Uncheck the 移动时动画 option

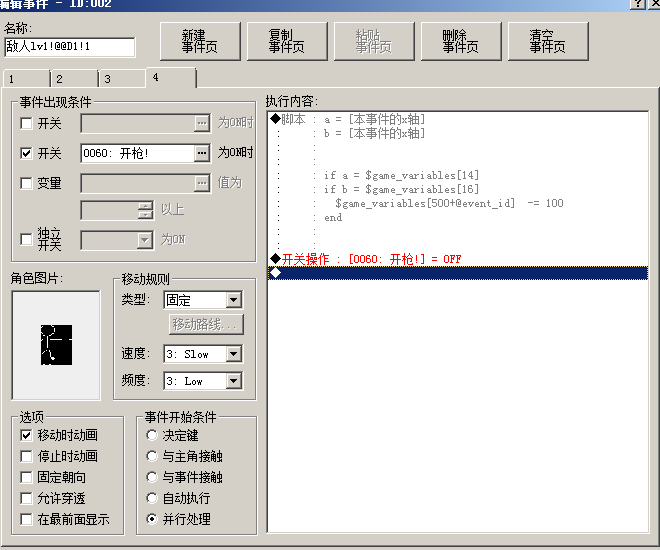26,435
